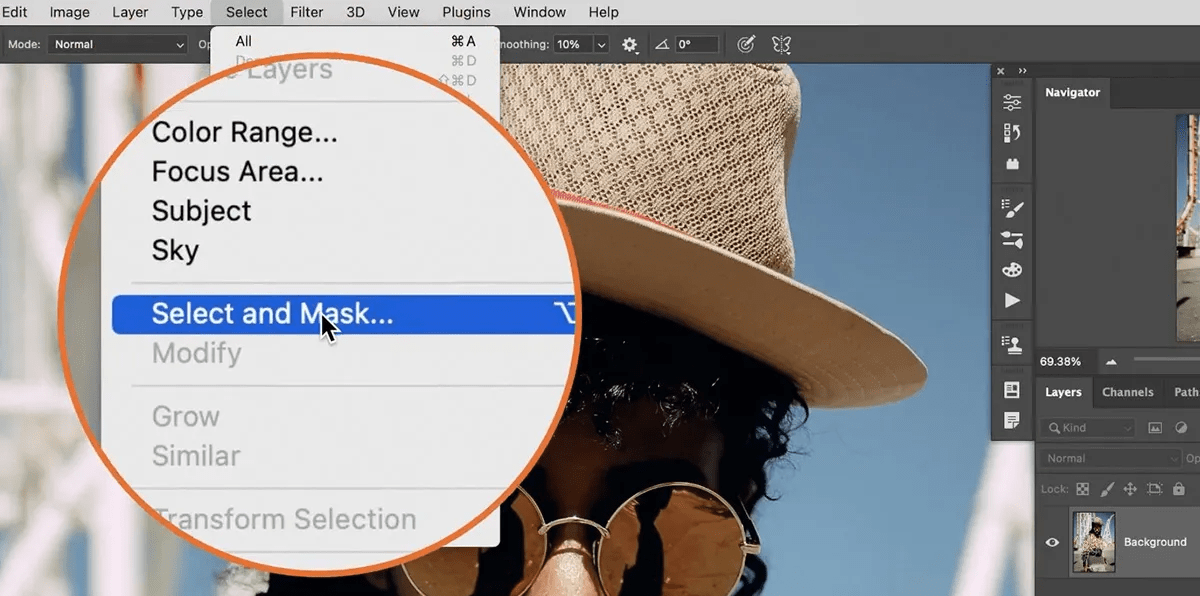This screenshot has height=596, width=1200.
Task: Toggle the lock position icon
Action: coord(1131,489)
